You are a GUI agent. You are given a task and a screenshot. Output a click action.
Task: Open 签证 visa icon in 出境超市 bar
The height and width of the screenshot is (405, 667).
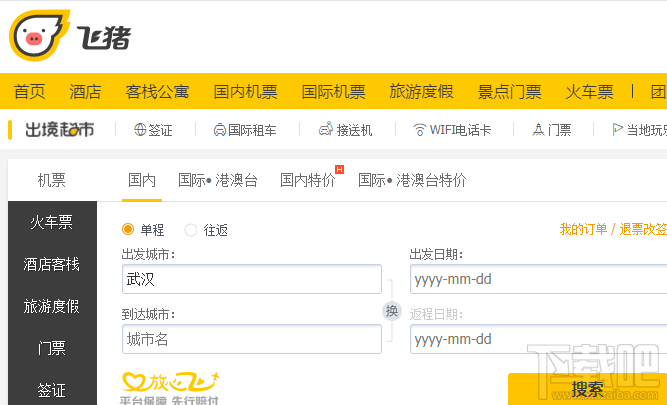click(140, 129)
